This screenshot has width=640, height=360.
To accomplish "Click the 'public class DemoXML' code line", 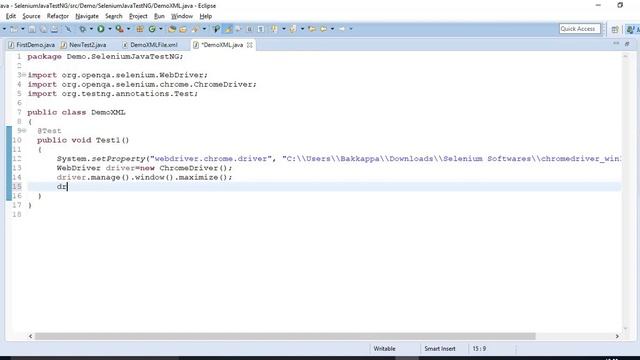I will coord(76,112).
